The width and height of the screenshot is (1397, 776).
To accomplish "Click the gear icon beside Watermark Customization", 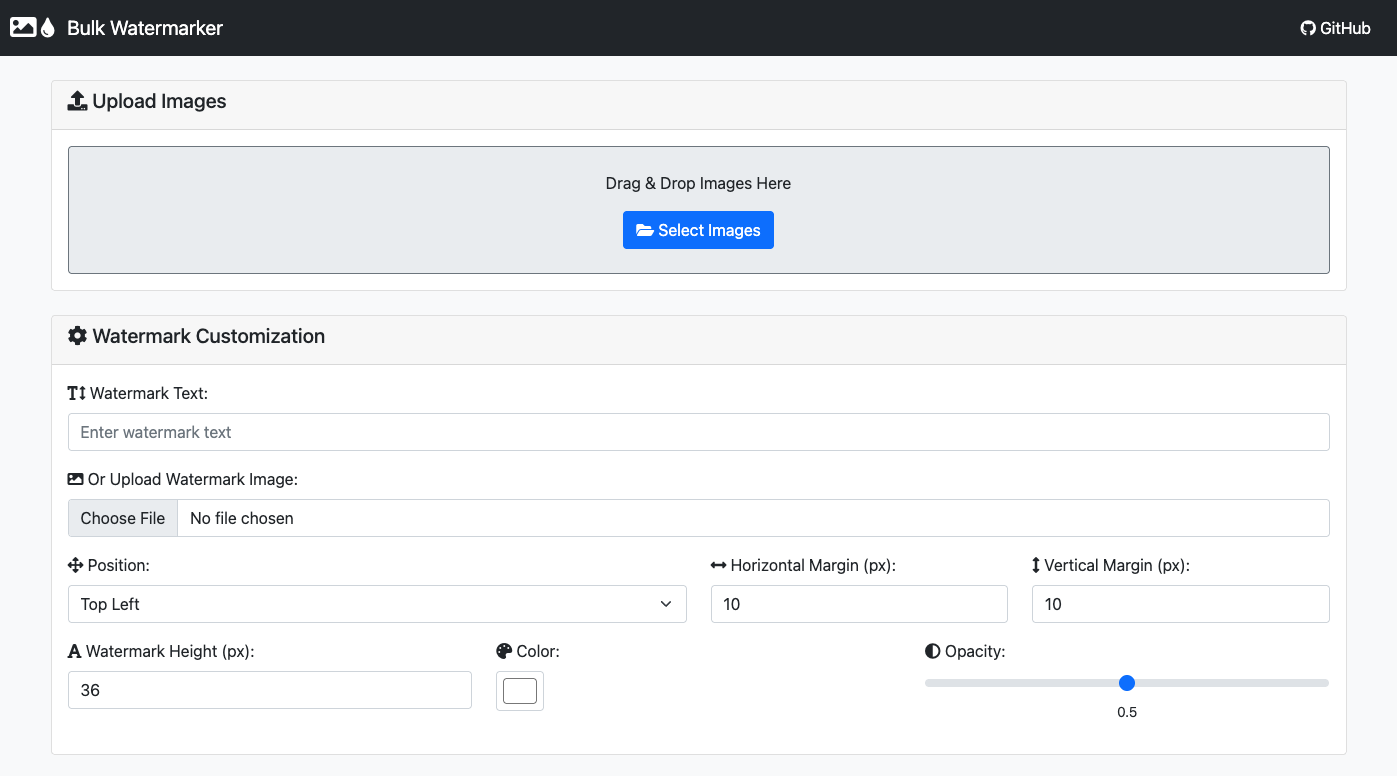I will point(77,336).
